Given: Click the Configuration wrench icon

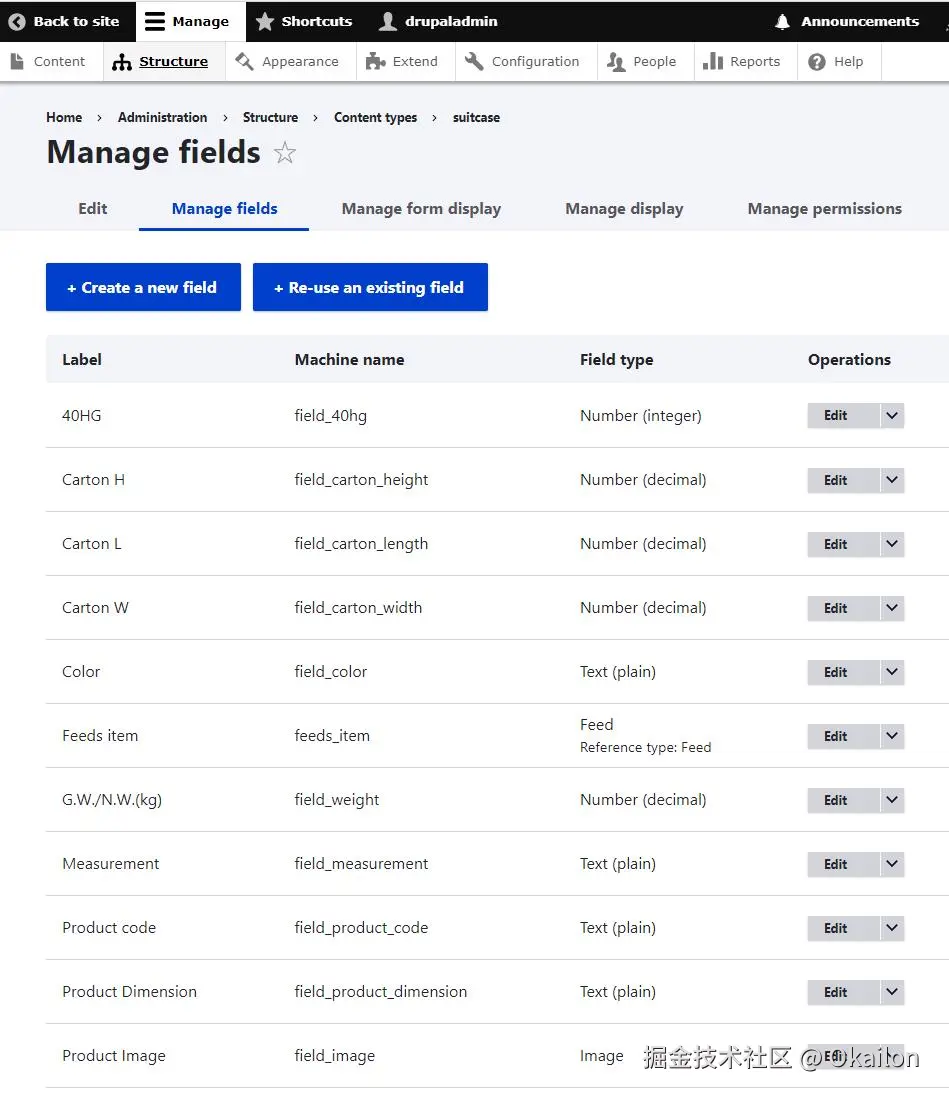Looking at the screenshot, I should 474,62.
